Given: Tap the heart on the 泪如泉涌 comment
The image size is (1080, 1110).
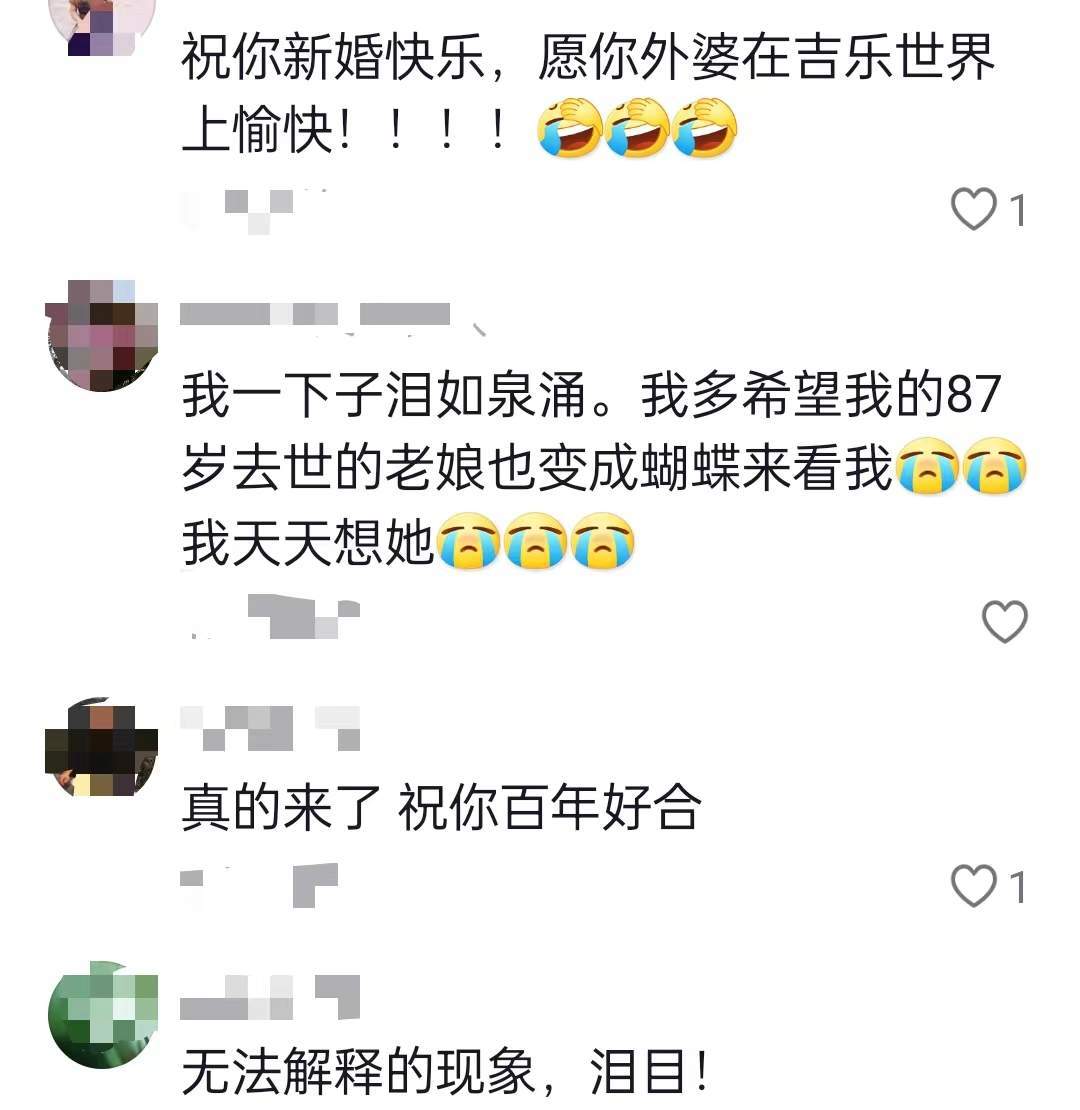Looking at the screenshot, I should (x=1004, y=621).
